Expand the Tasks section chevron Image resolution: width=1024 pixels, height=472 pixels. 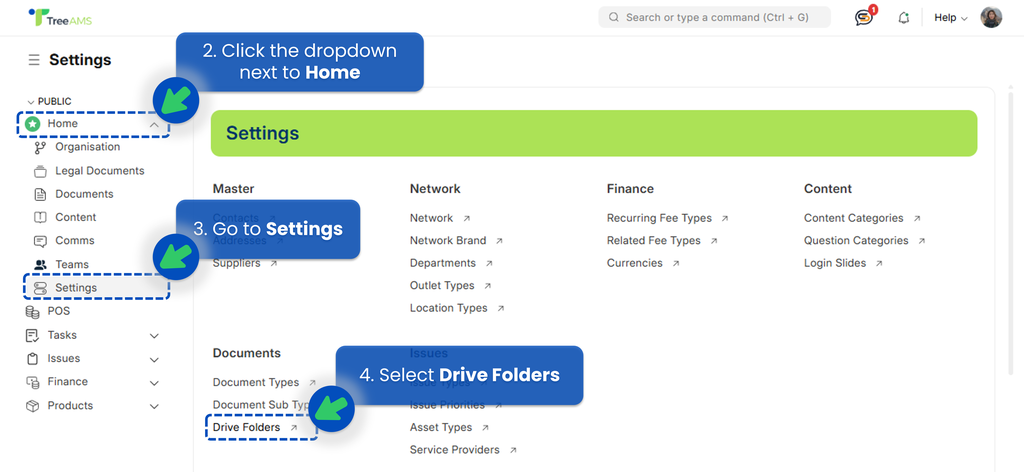click(x=154, y=336)
